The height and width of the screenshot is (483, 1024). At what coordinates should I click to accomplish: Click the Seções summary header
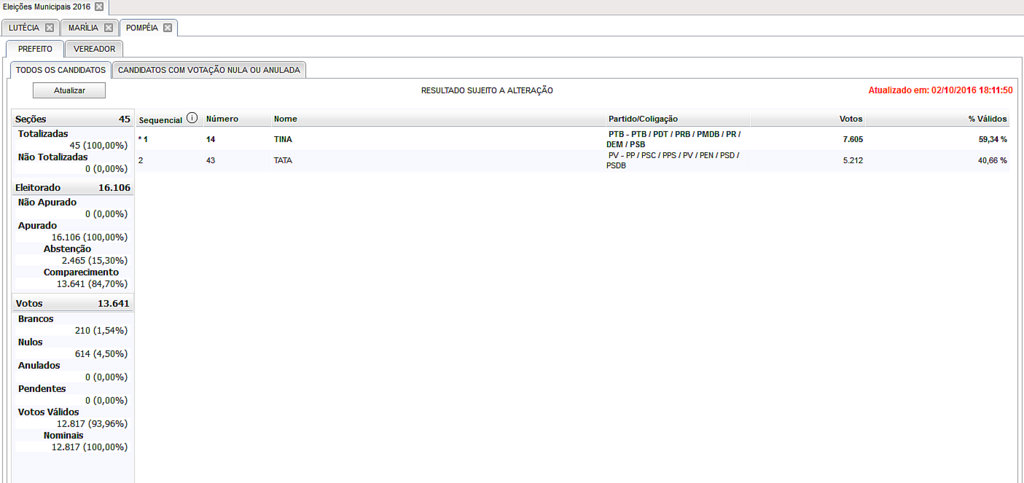(73, 119)
